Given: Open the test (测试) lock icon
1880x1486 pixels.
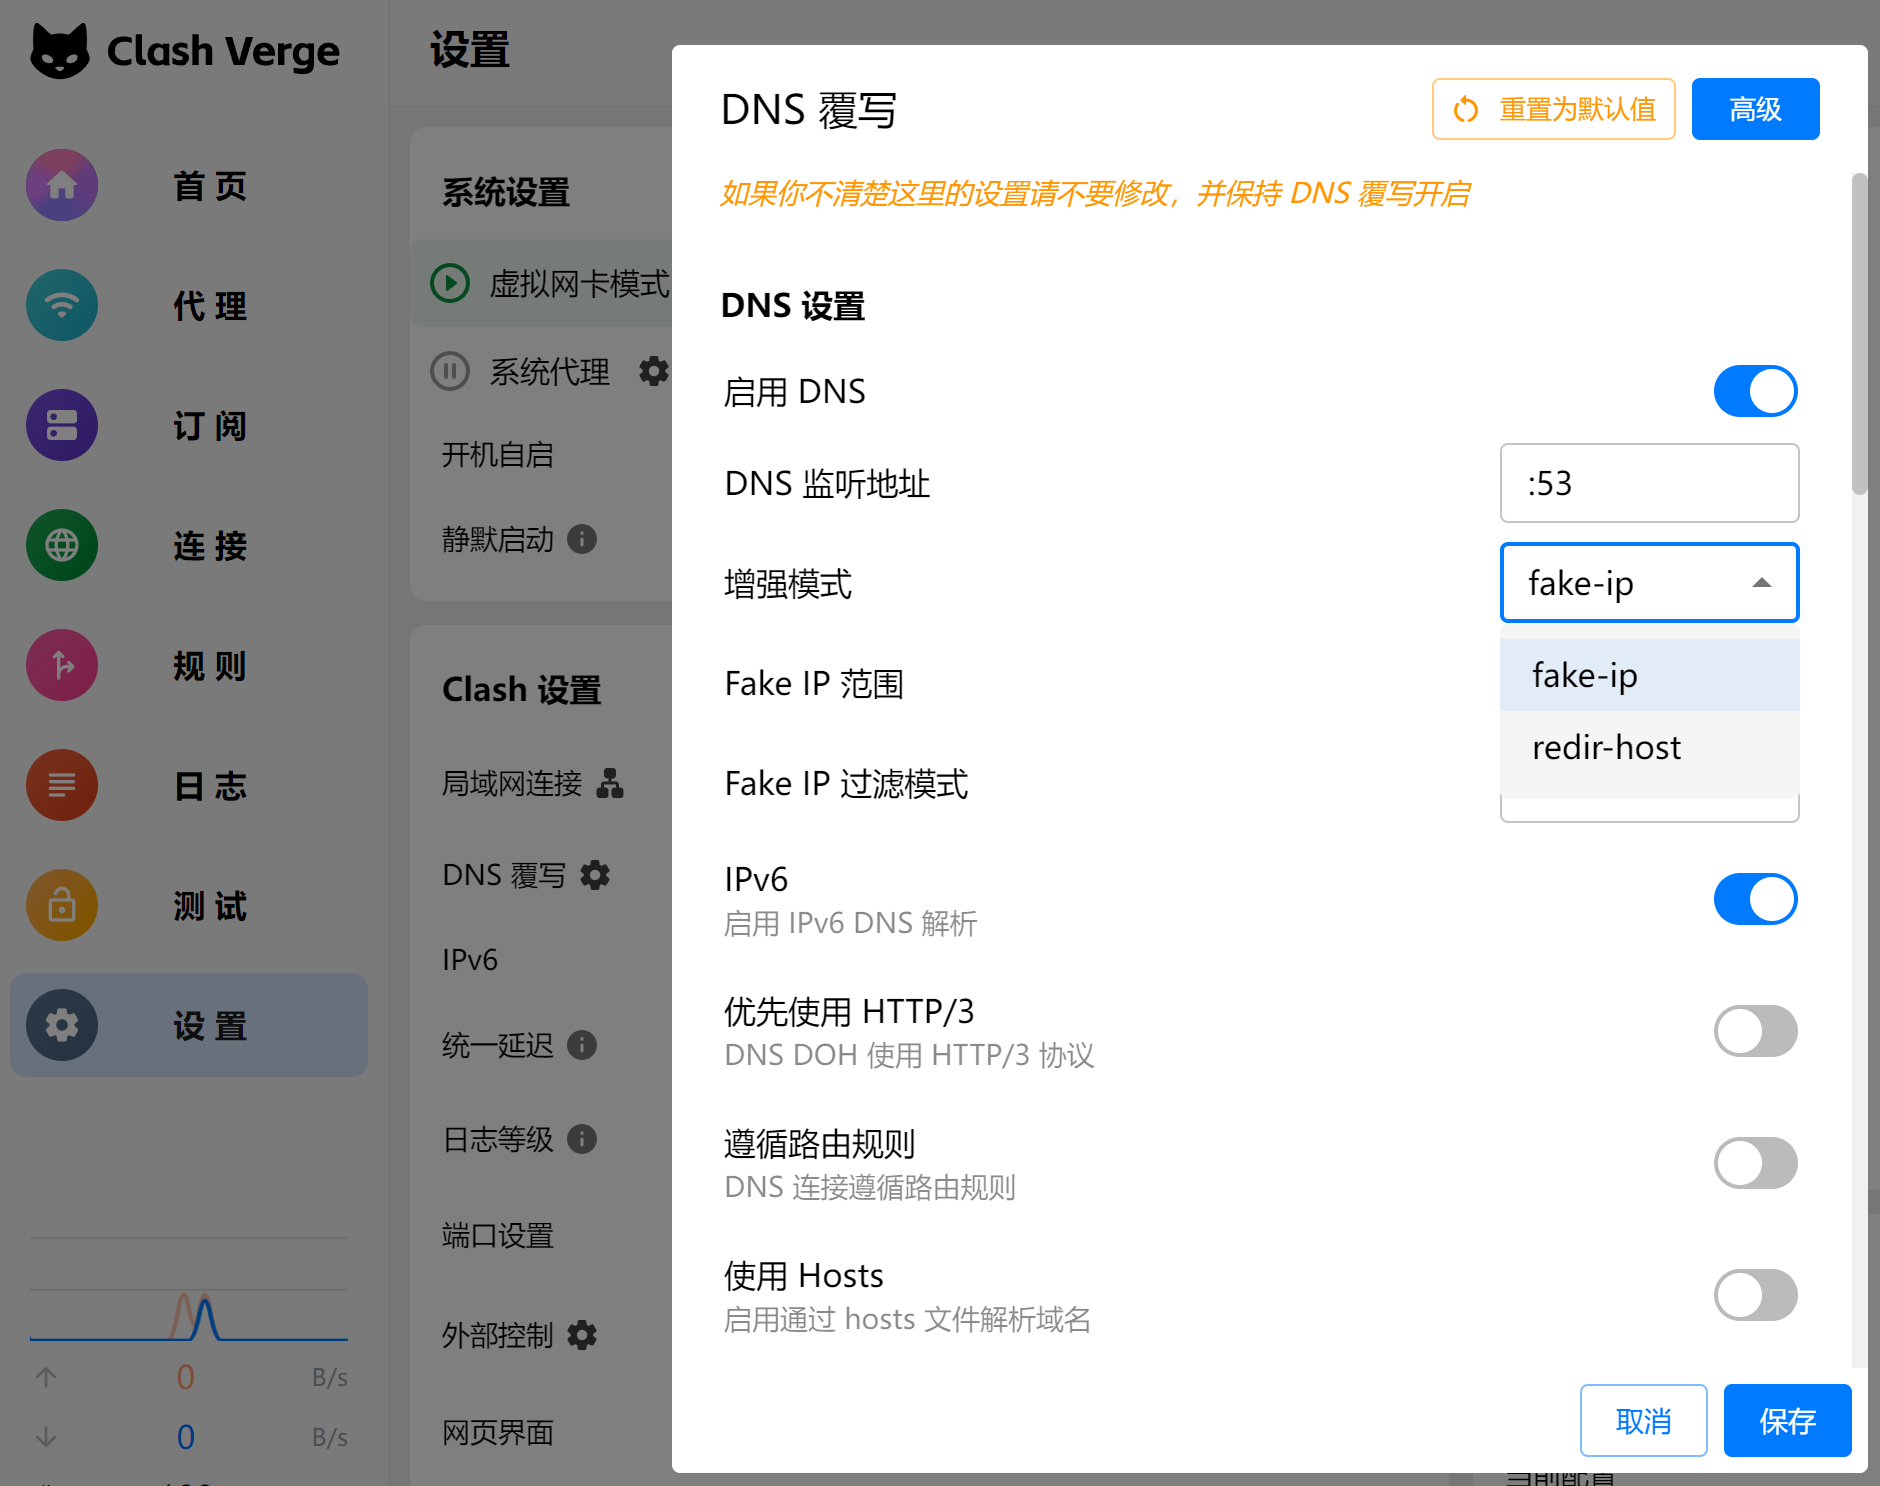Looking at the screenshot, I should click(62, 906).
